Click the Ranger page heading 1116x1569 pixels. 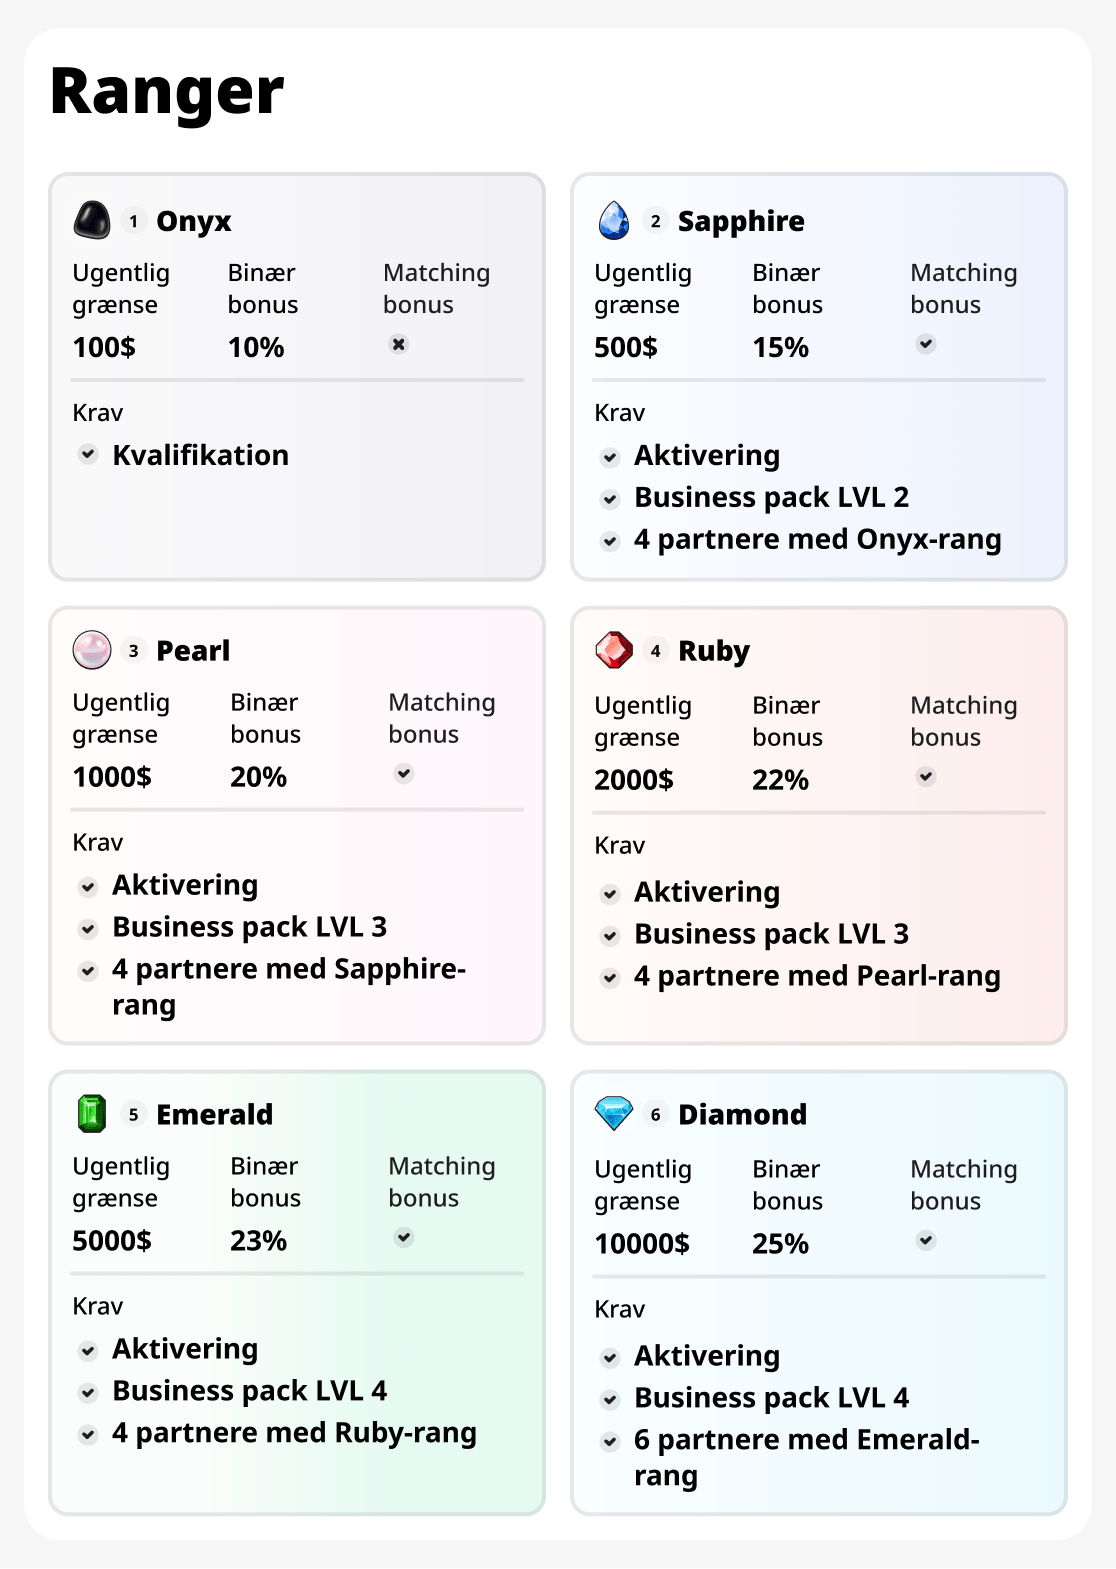click(167, 92)
